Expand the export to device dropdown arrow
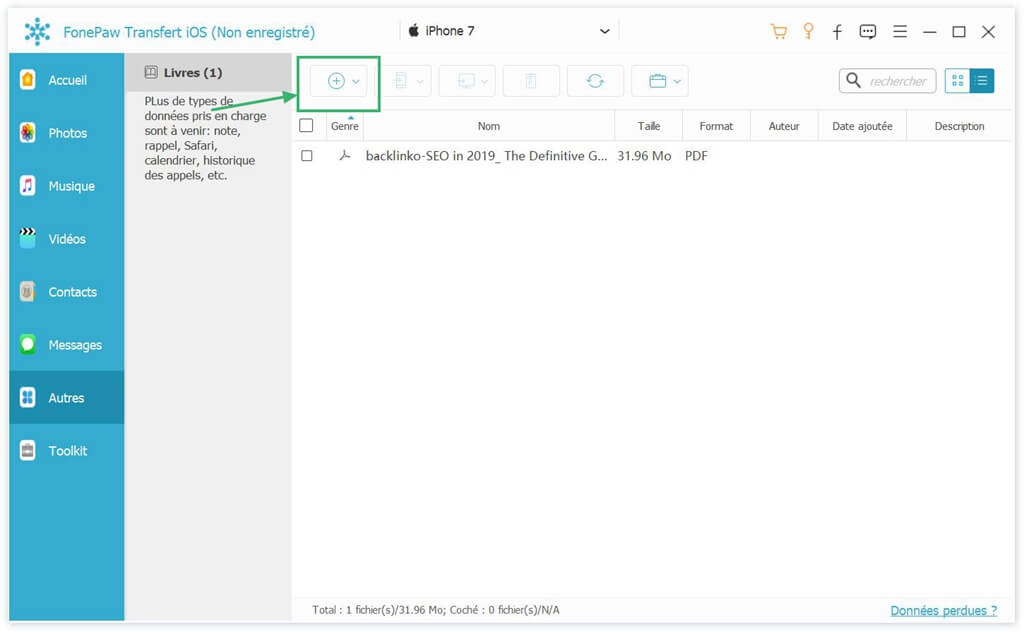1024x632 pixels. pos(420,82)
